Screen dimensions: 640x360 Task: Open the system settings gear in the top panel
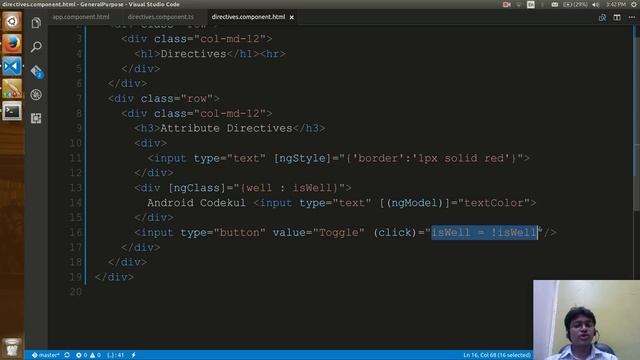(634, 4)
